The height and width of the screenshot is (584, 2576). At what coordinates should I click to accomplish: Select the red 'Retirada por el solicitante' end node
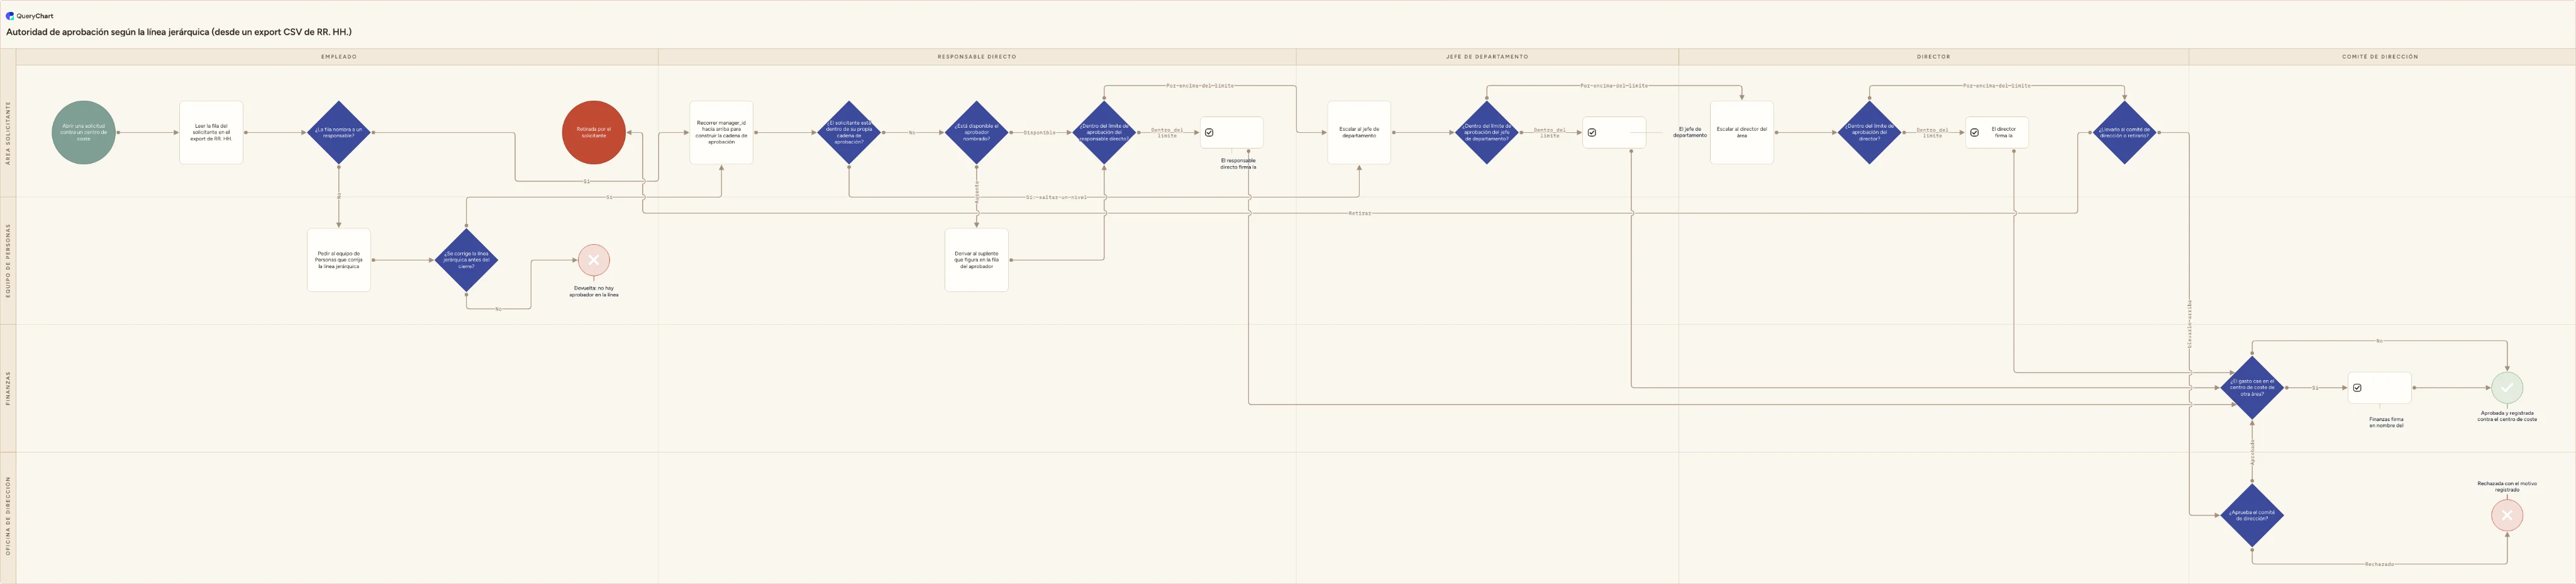(x=594, y=133)
